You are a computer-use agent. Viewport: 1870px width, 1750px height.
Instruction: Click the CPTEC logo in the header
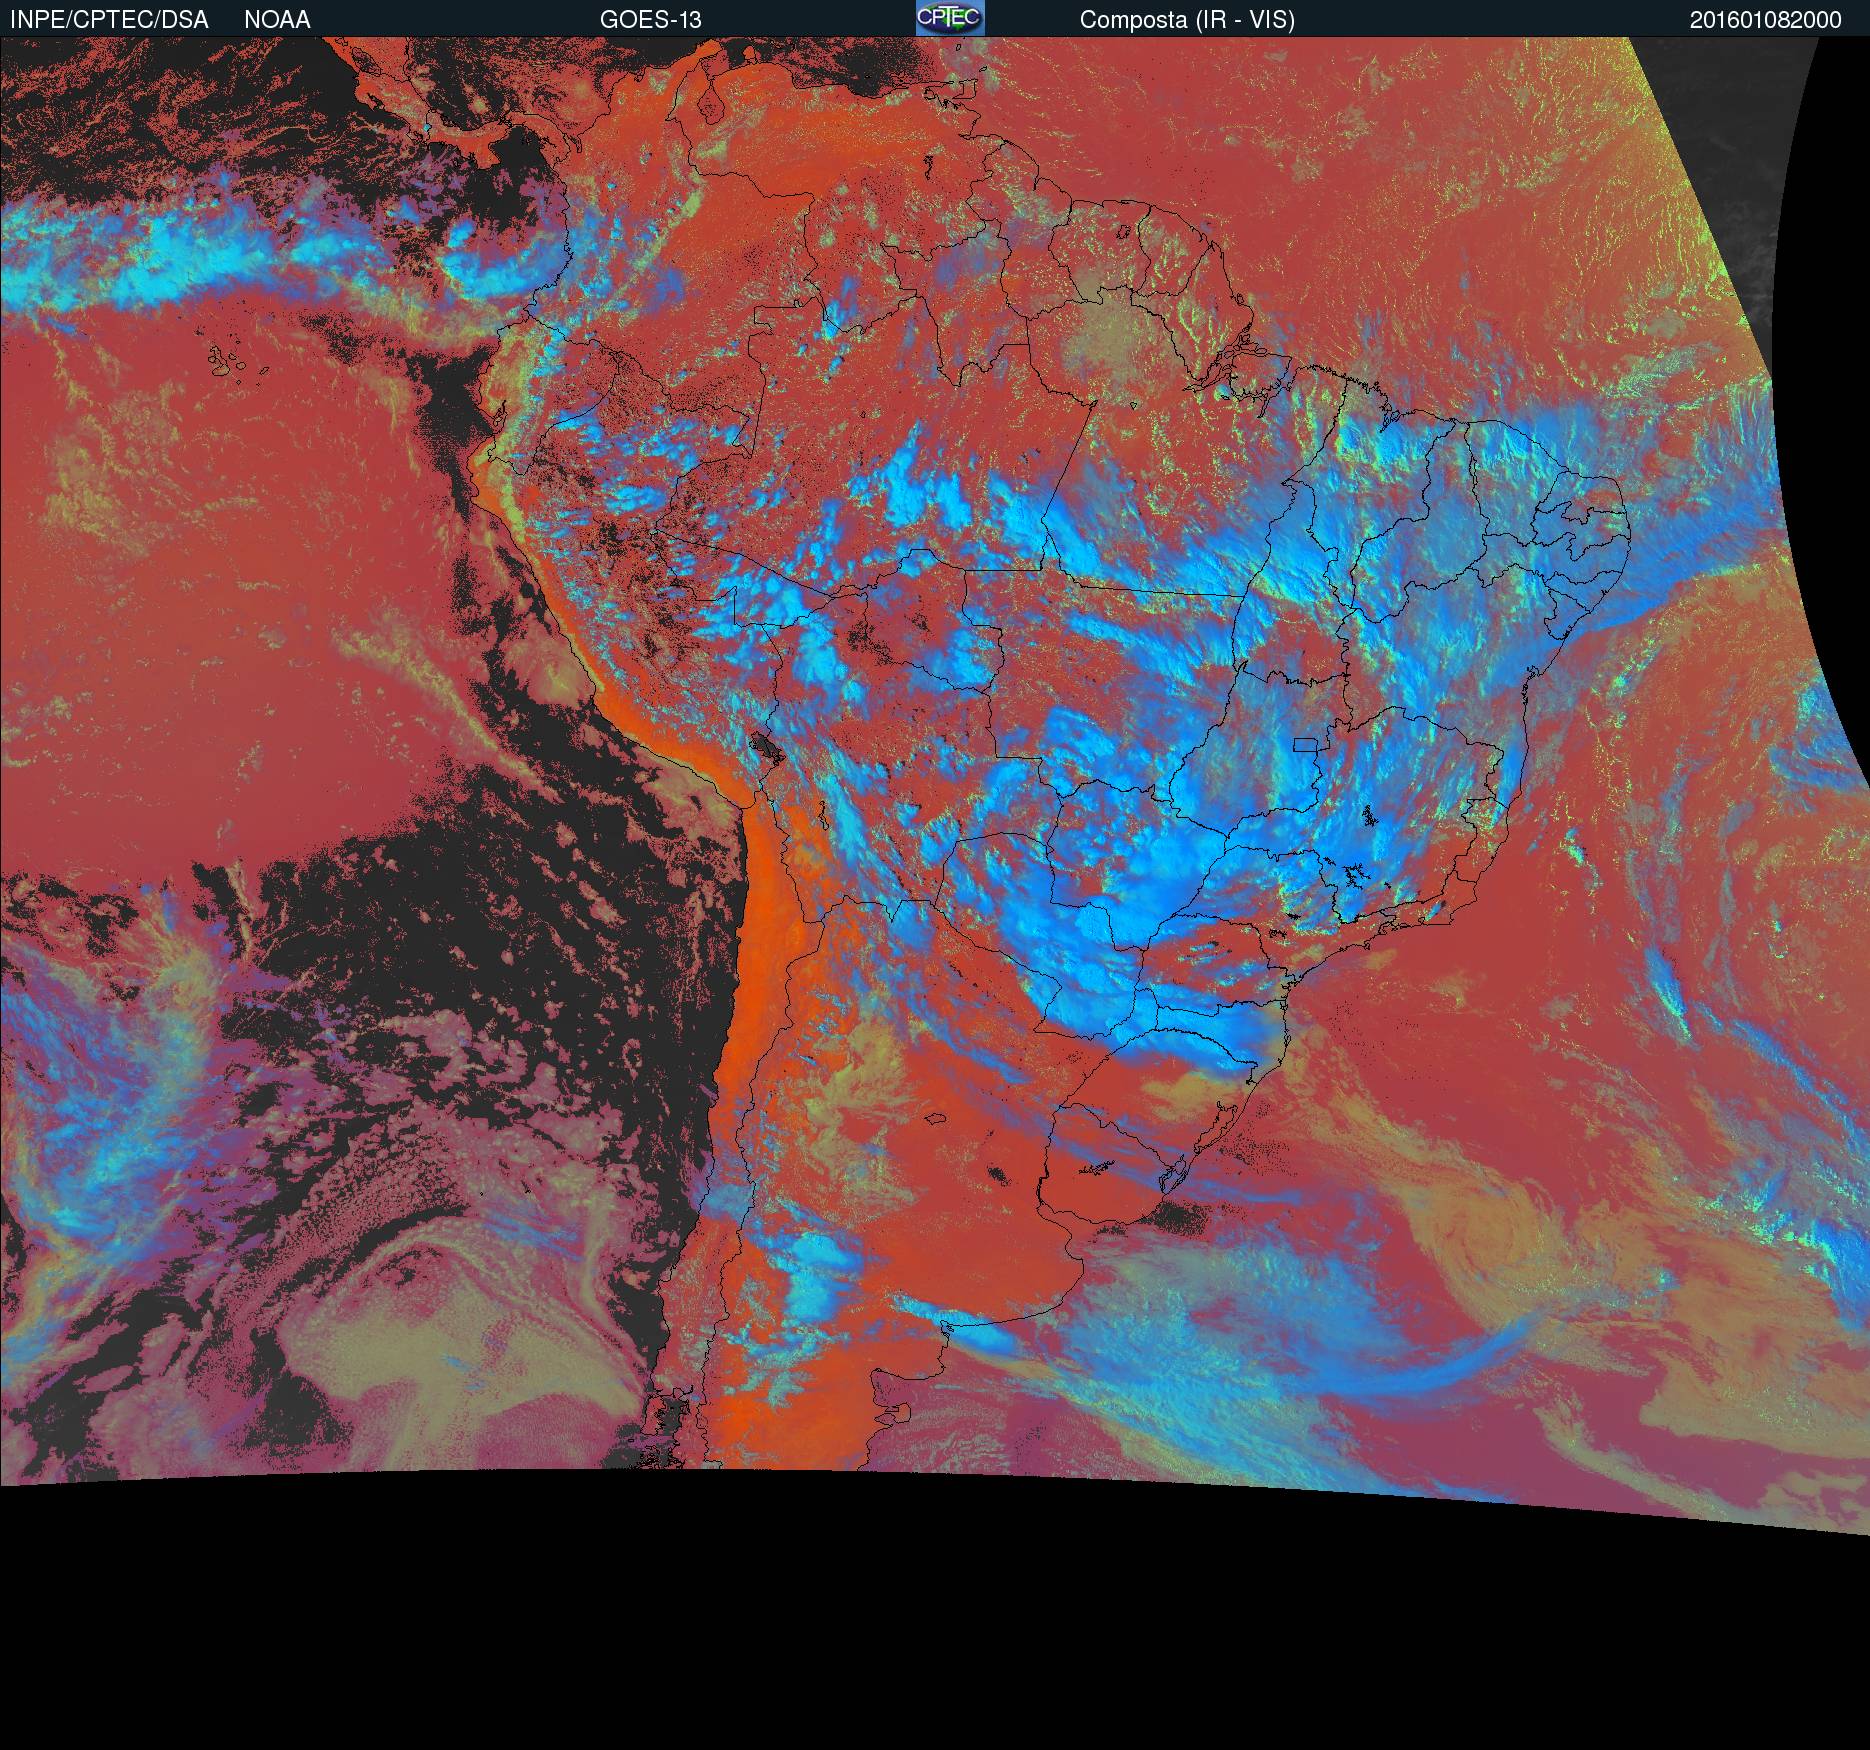coord(949,18)
